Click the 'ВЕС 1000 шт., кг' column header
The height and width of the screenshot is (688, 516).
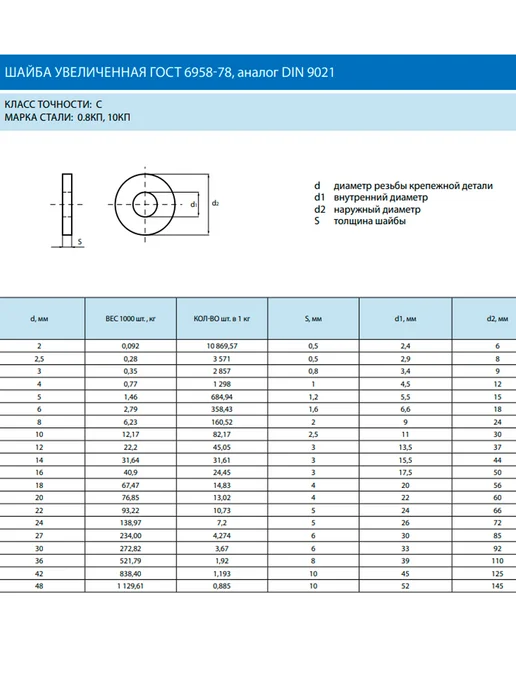(x=130, y=319)
